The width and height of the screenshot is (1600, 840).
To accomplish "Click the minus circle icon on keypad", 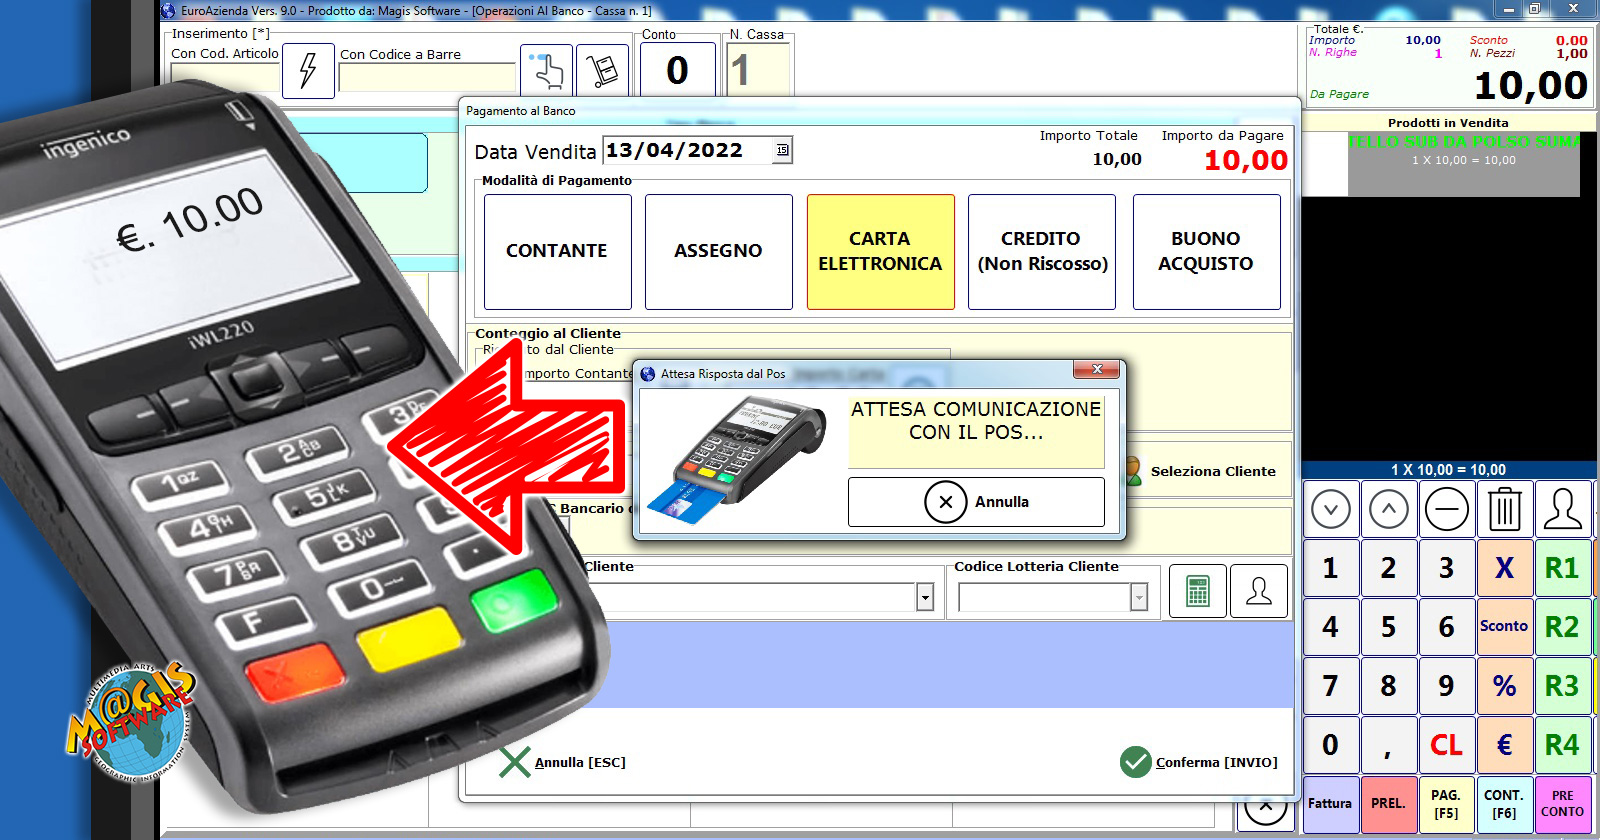I will click(x=1446, y=509).
